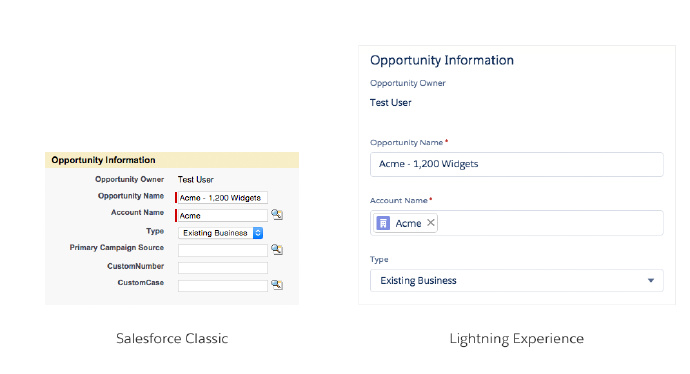
Task: Click Lightning Opportunity Name input box
Action: tap(517, 165)
